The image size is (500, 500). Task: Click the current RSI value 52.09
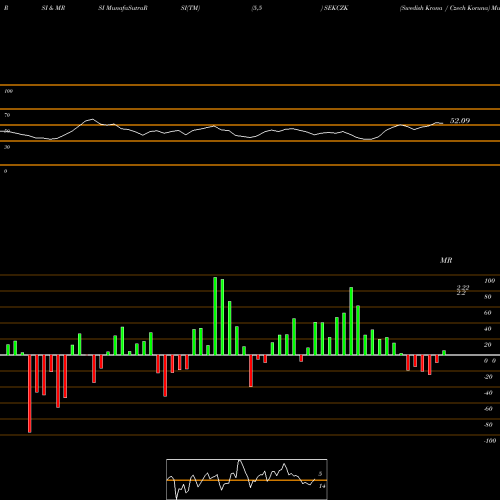click(460, 121)
